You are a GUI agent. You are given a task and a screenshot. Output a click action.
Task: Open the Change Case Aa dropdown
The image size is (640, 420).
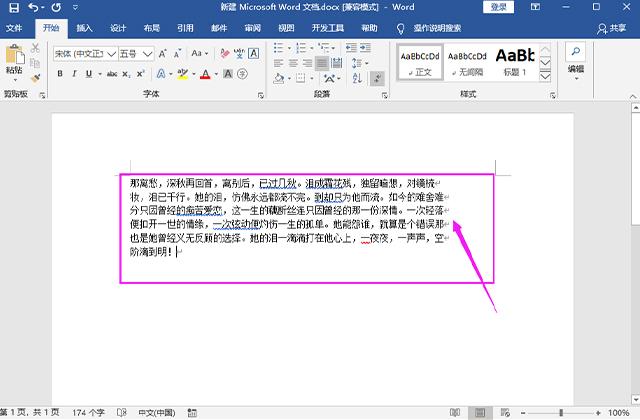point(200,53)
